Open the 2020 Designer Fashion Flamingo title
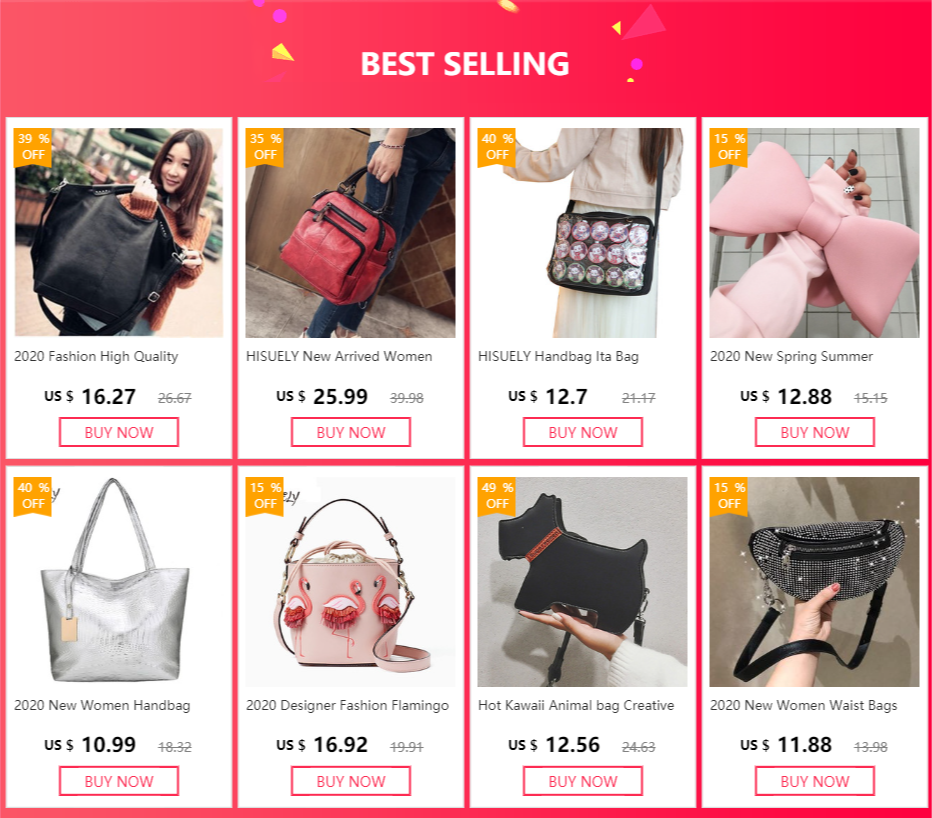 coord(347,706)
